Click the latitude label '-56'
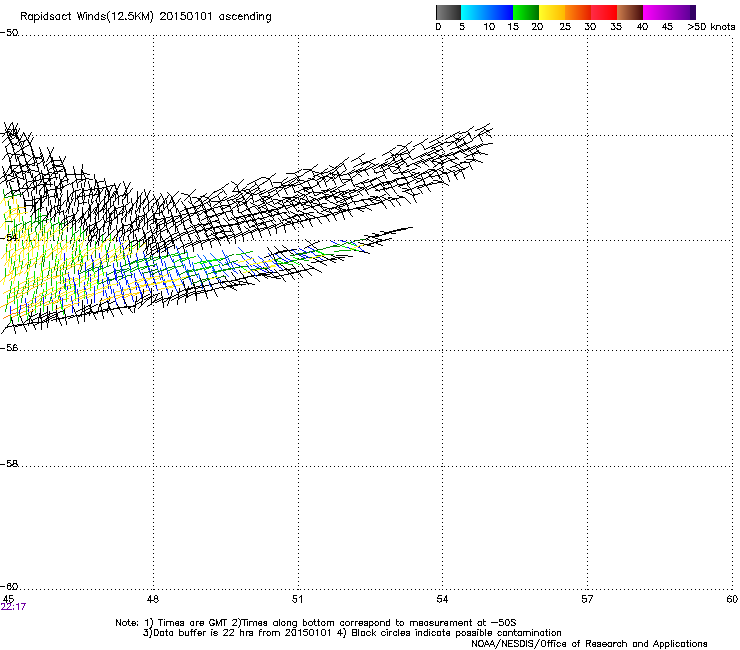The width and height of the screenshot is (740, 650). [9, 347]
